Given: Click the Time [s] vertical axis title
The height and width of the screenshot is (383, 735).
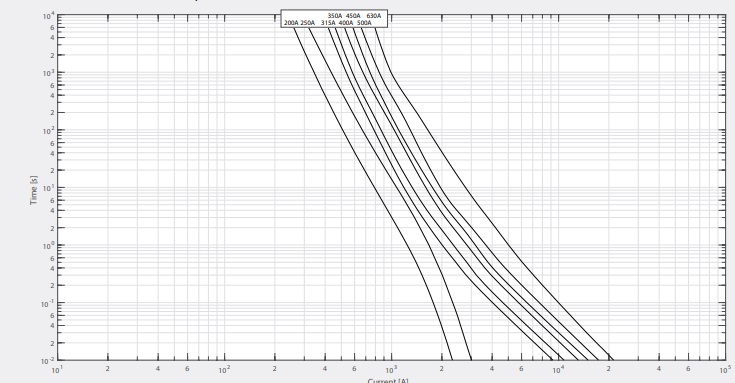Looking at the screenshot, I should point(34,190).
